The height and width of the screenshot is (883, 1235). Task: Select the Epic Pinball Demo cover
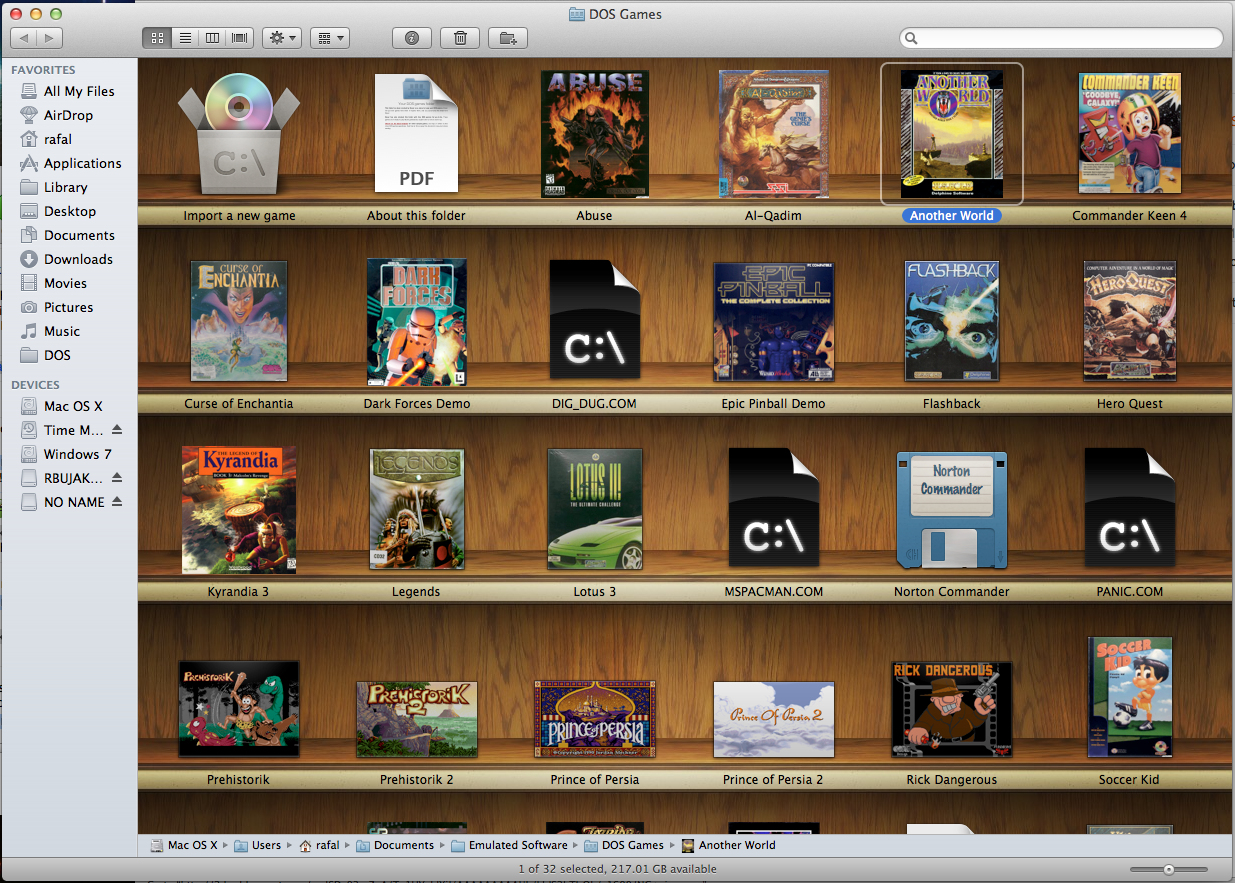click(x=773, y=322)
